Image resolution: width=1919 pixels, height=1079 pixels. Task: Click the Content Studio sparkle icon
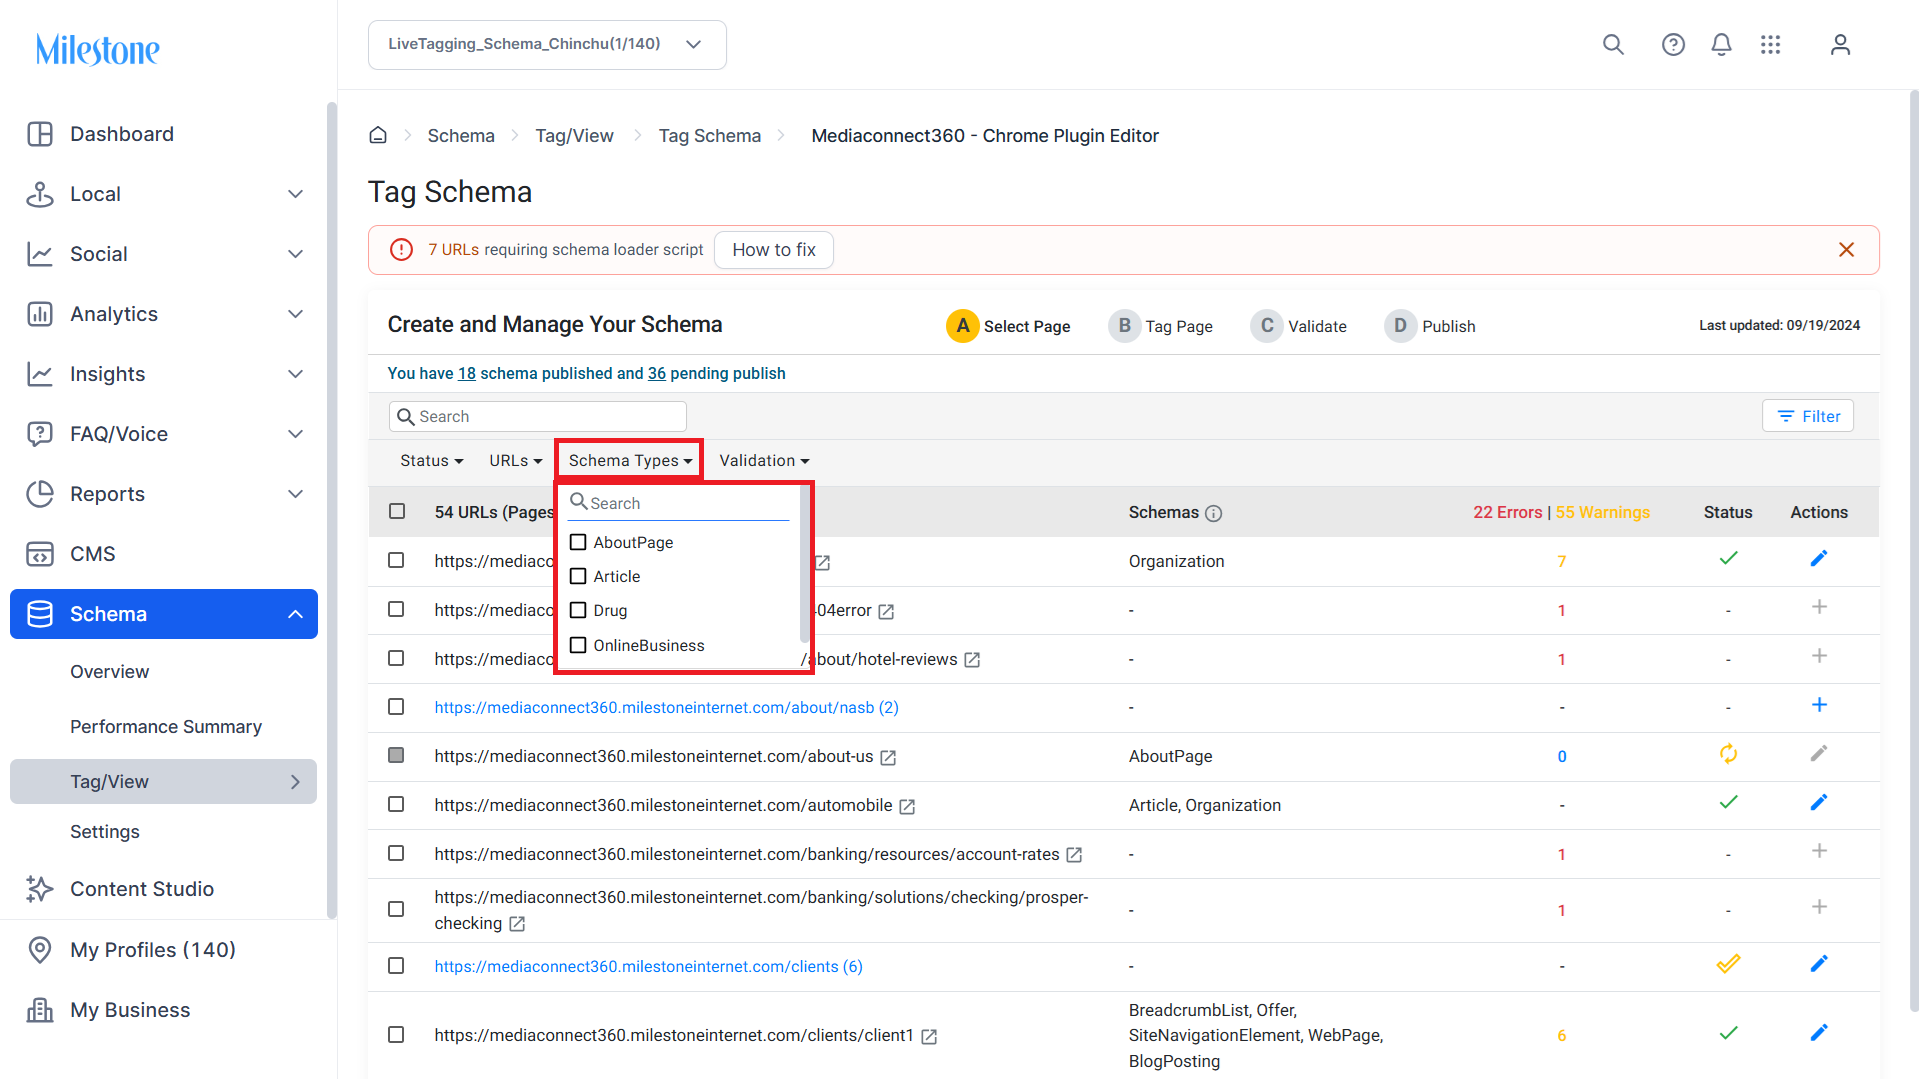[40, 889]
